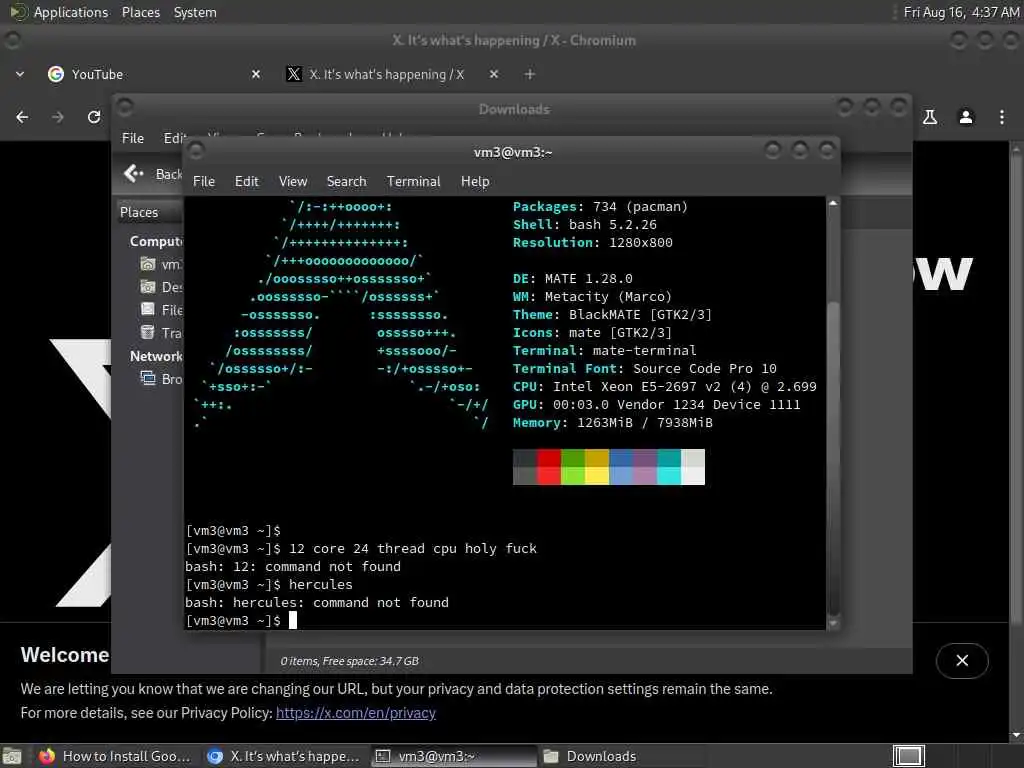The image size is (1024, 768).
Task: Click the terminal window menu button
Action: pos(196,152)
